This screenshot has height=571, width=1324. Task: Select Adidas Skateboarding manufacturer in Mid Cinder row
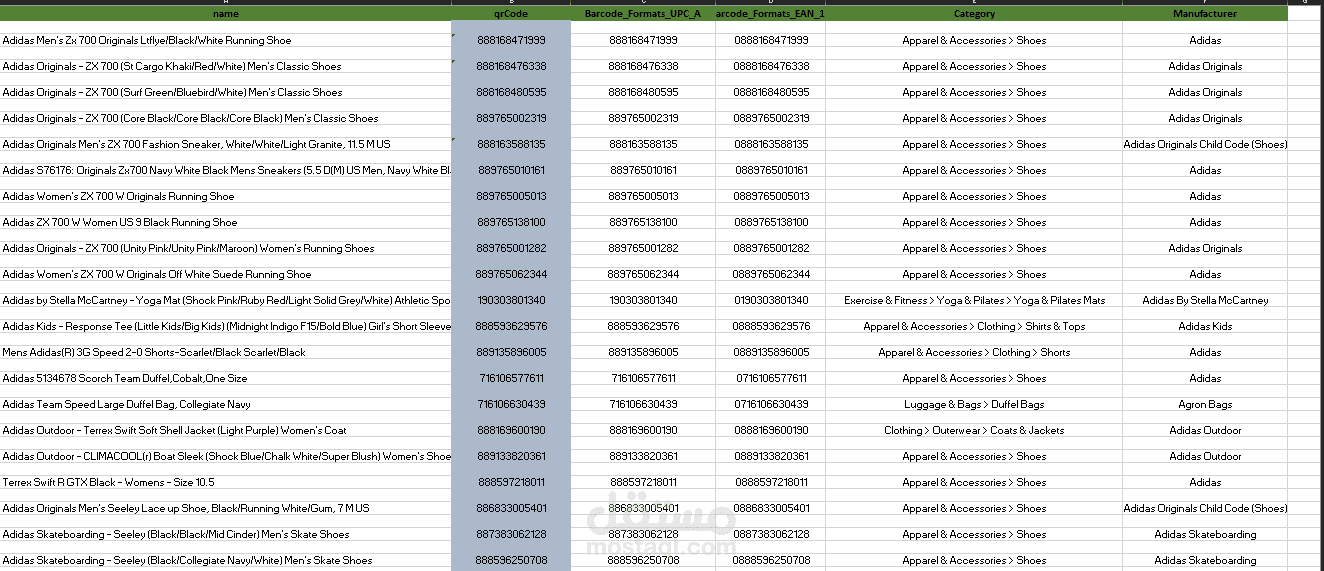[1205, 534]
